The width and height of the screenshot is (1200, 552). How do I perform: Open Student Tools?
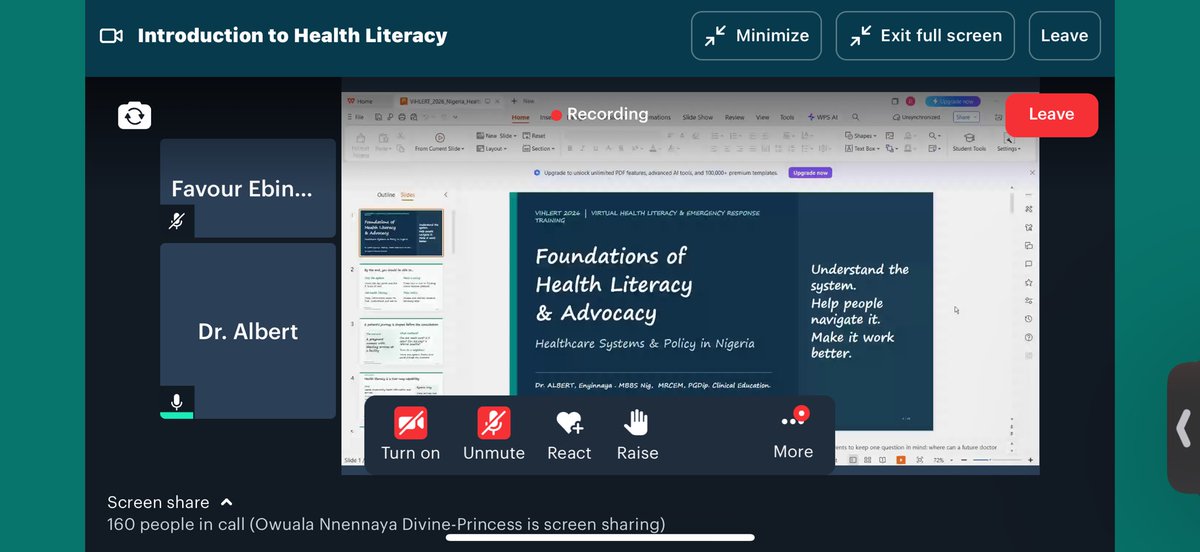pyautogui.click(x=968, y=142)
